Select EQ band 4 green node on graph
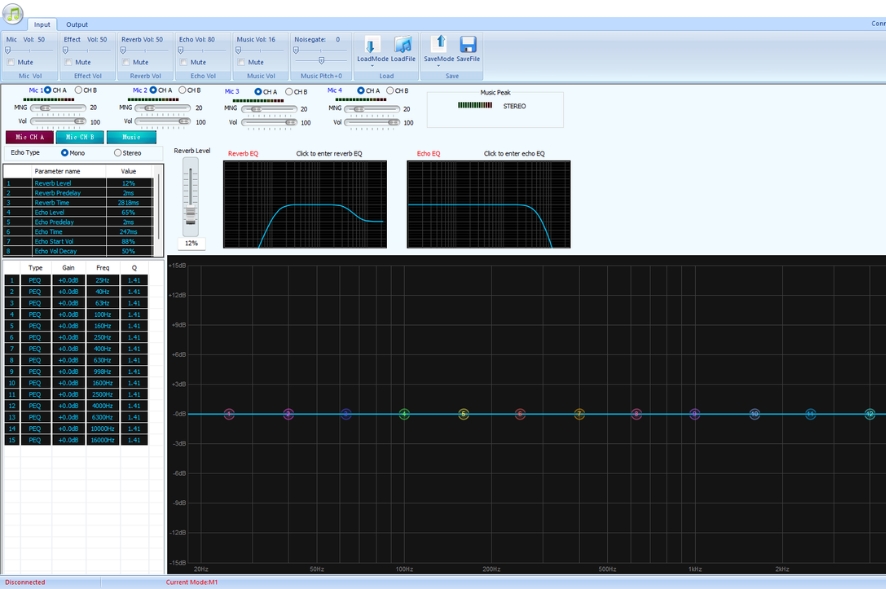The height and width of the screenshot is (589, 886). 404,414
